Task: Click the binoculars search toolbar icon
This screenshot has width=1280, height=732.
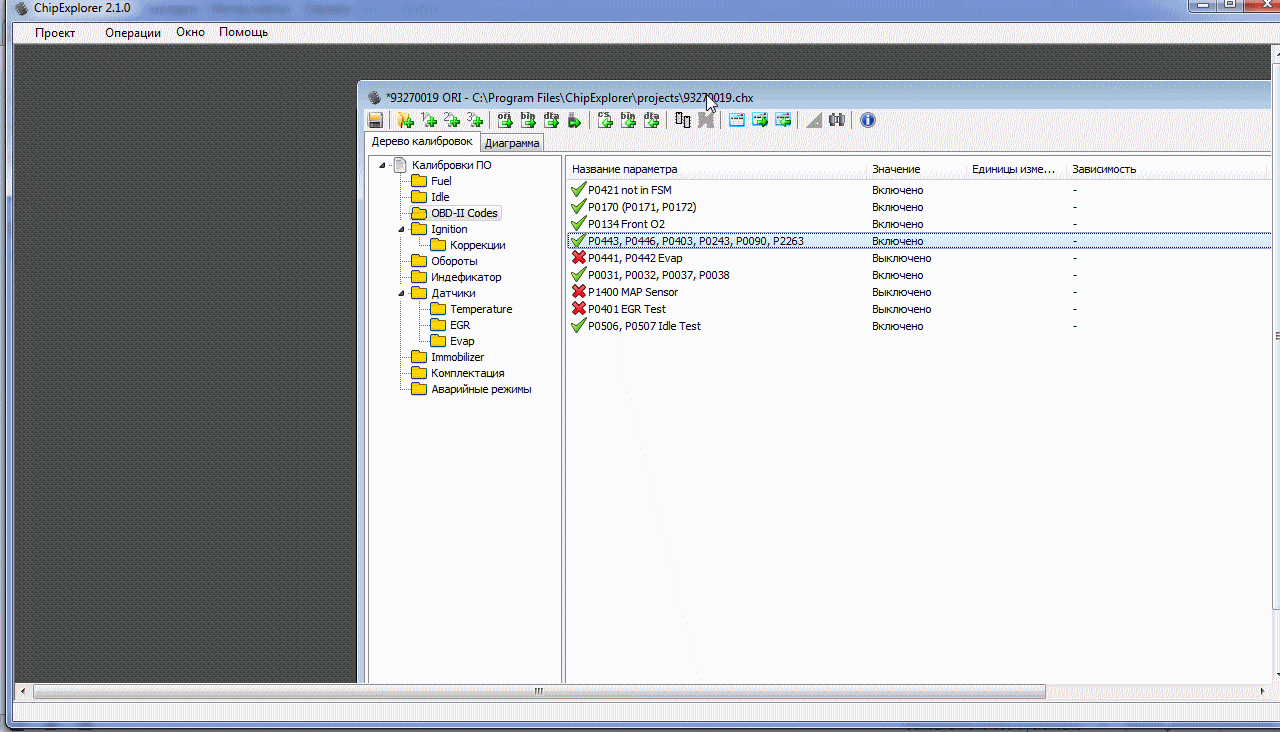Action: (x=837, y=120)
